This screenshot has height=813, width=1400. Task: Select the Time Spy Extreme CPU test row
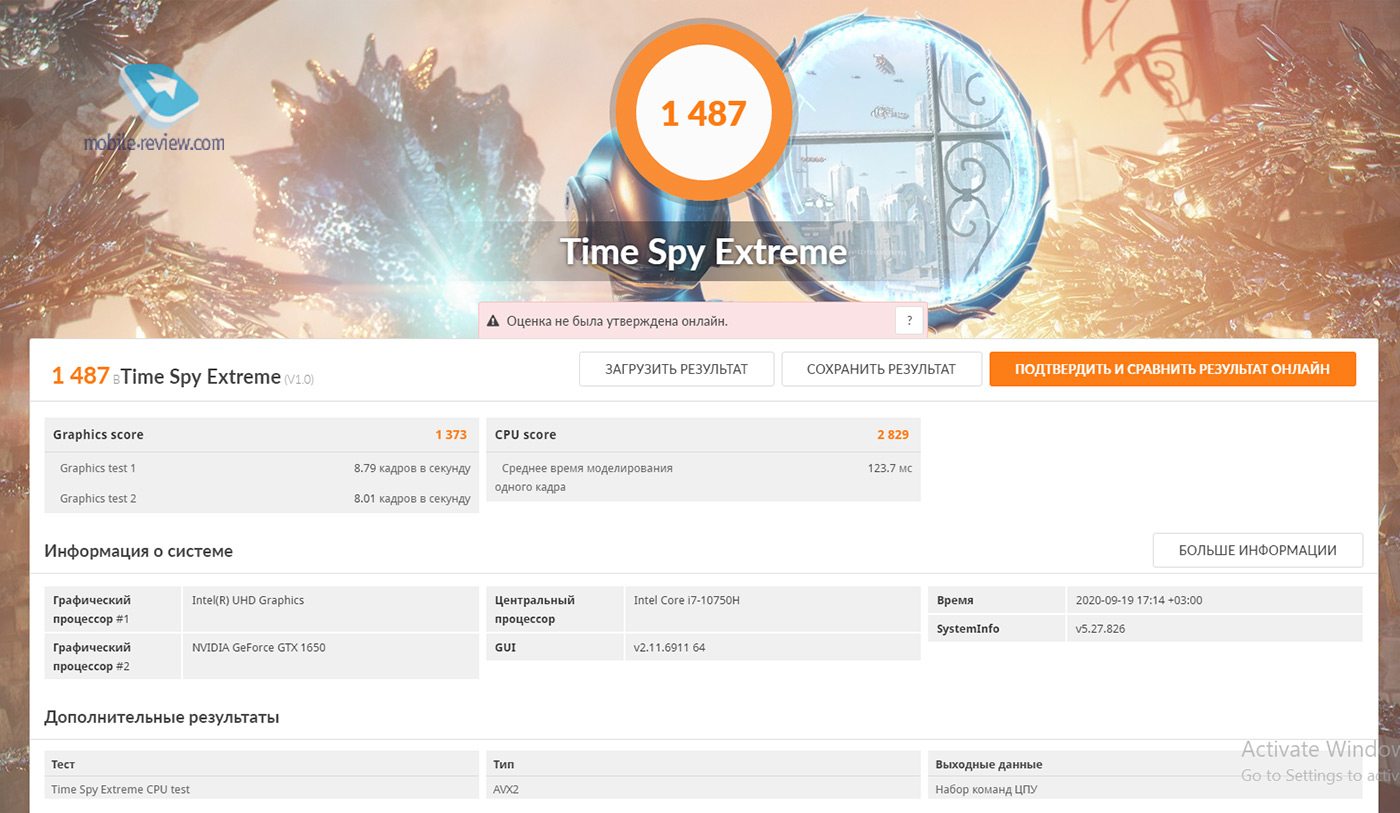click(262, 789)
